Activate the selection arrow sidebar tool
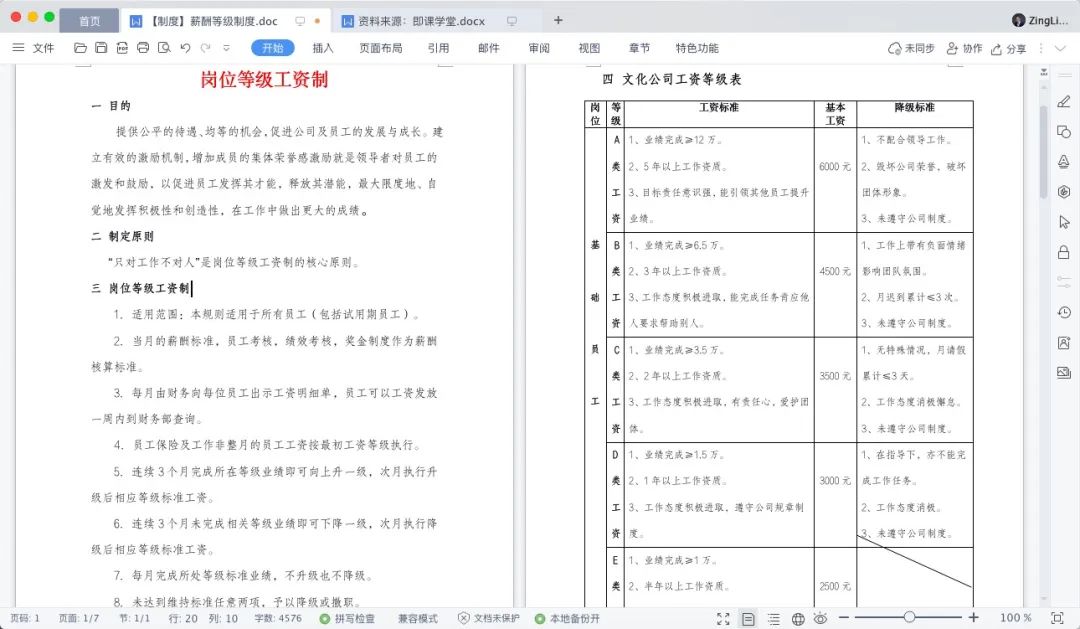The image size is (1080, 629). [1064, 222]
